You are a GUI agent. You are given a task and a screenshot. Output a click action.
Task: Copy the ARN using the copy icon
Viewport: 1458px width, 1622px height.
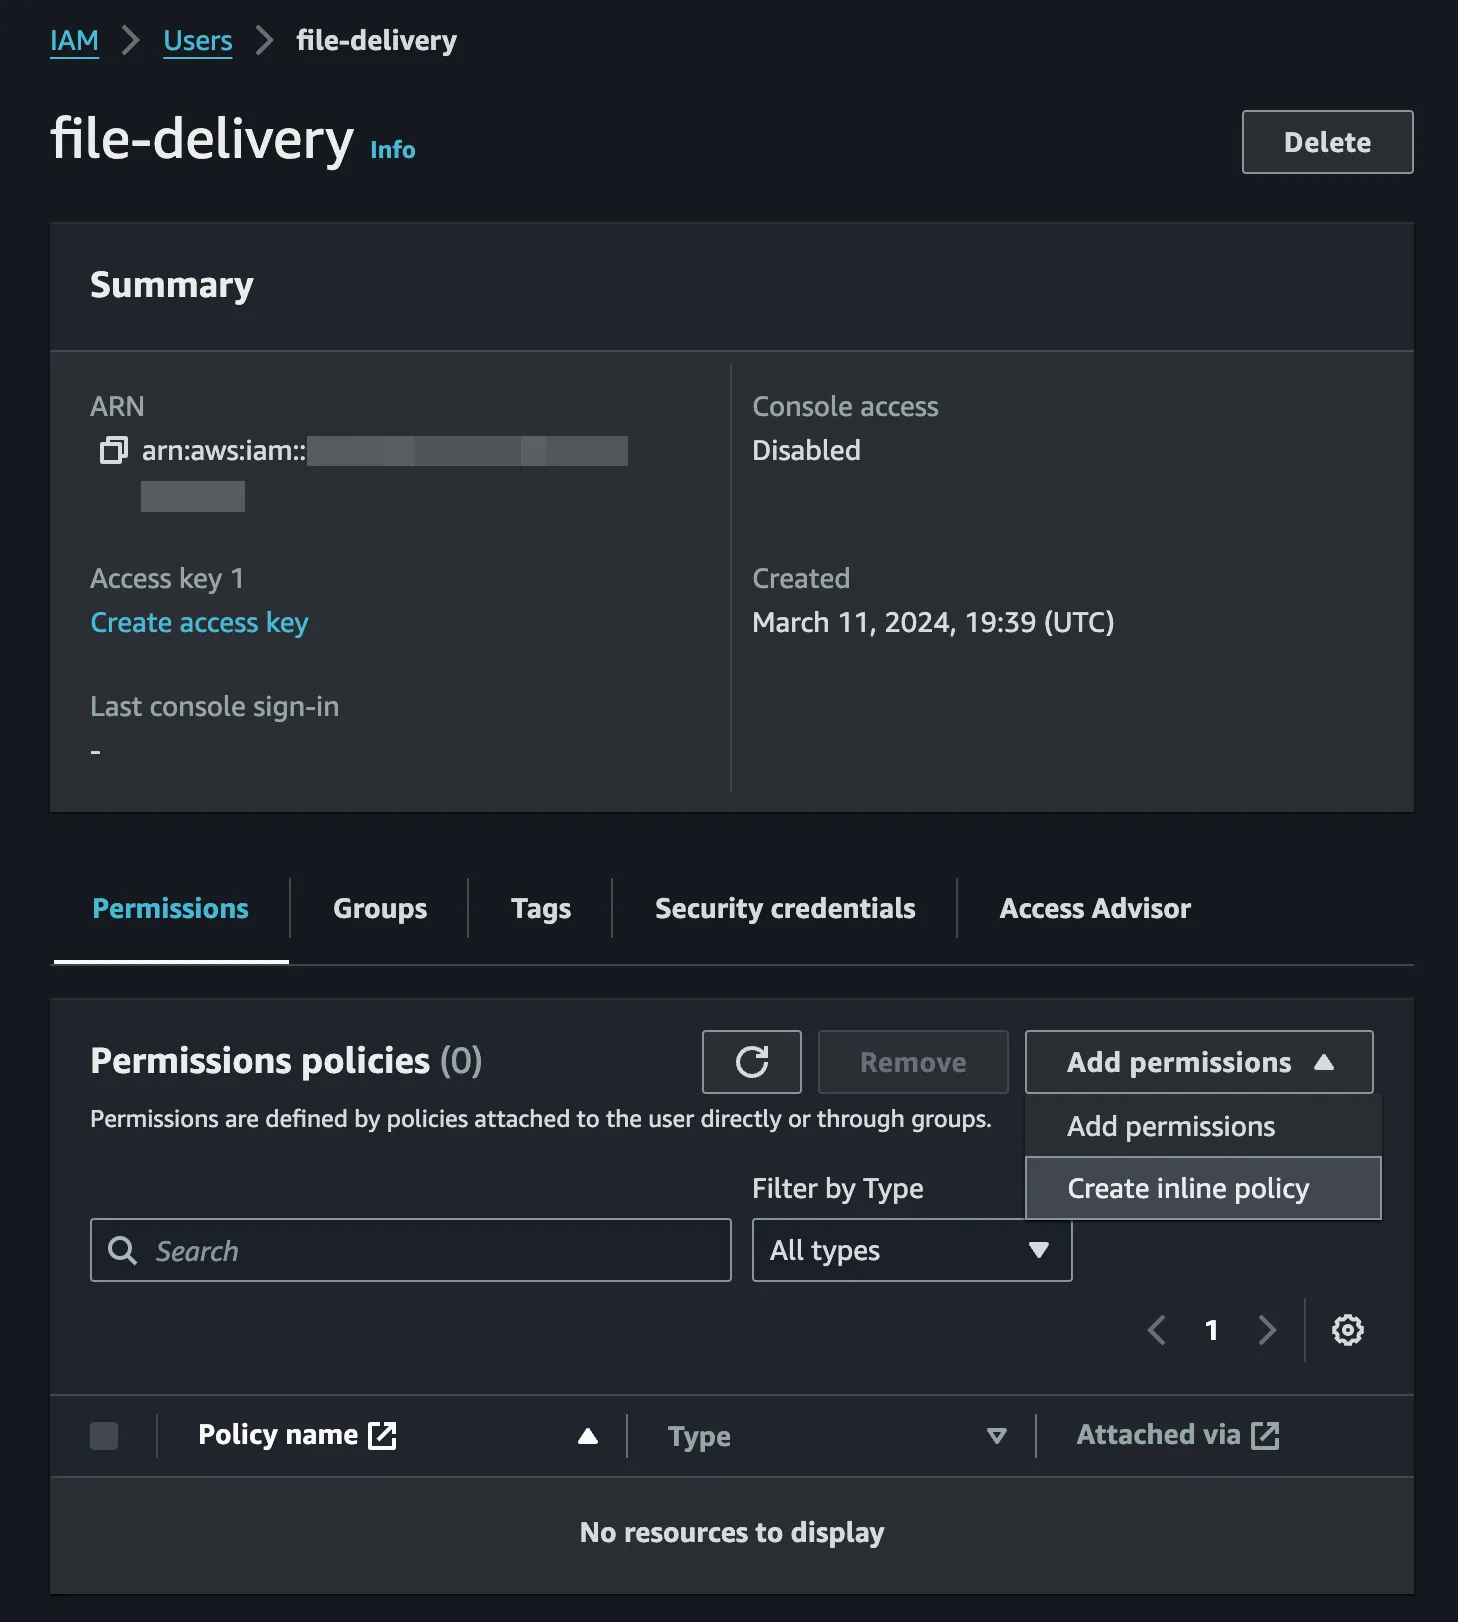(x=114, y=450)
